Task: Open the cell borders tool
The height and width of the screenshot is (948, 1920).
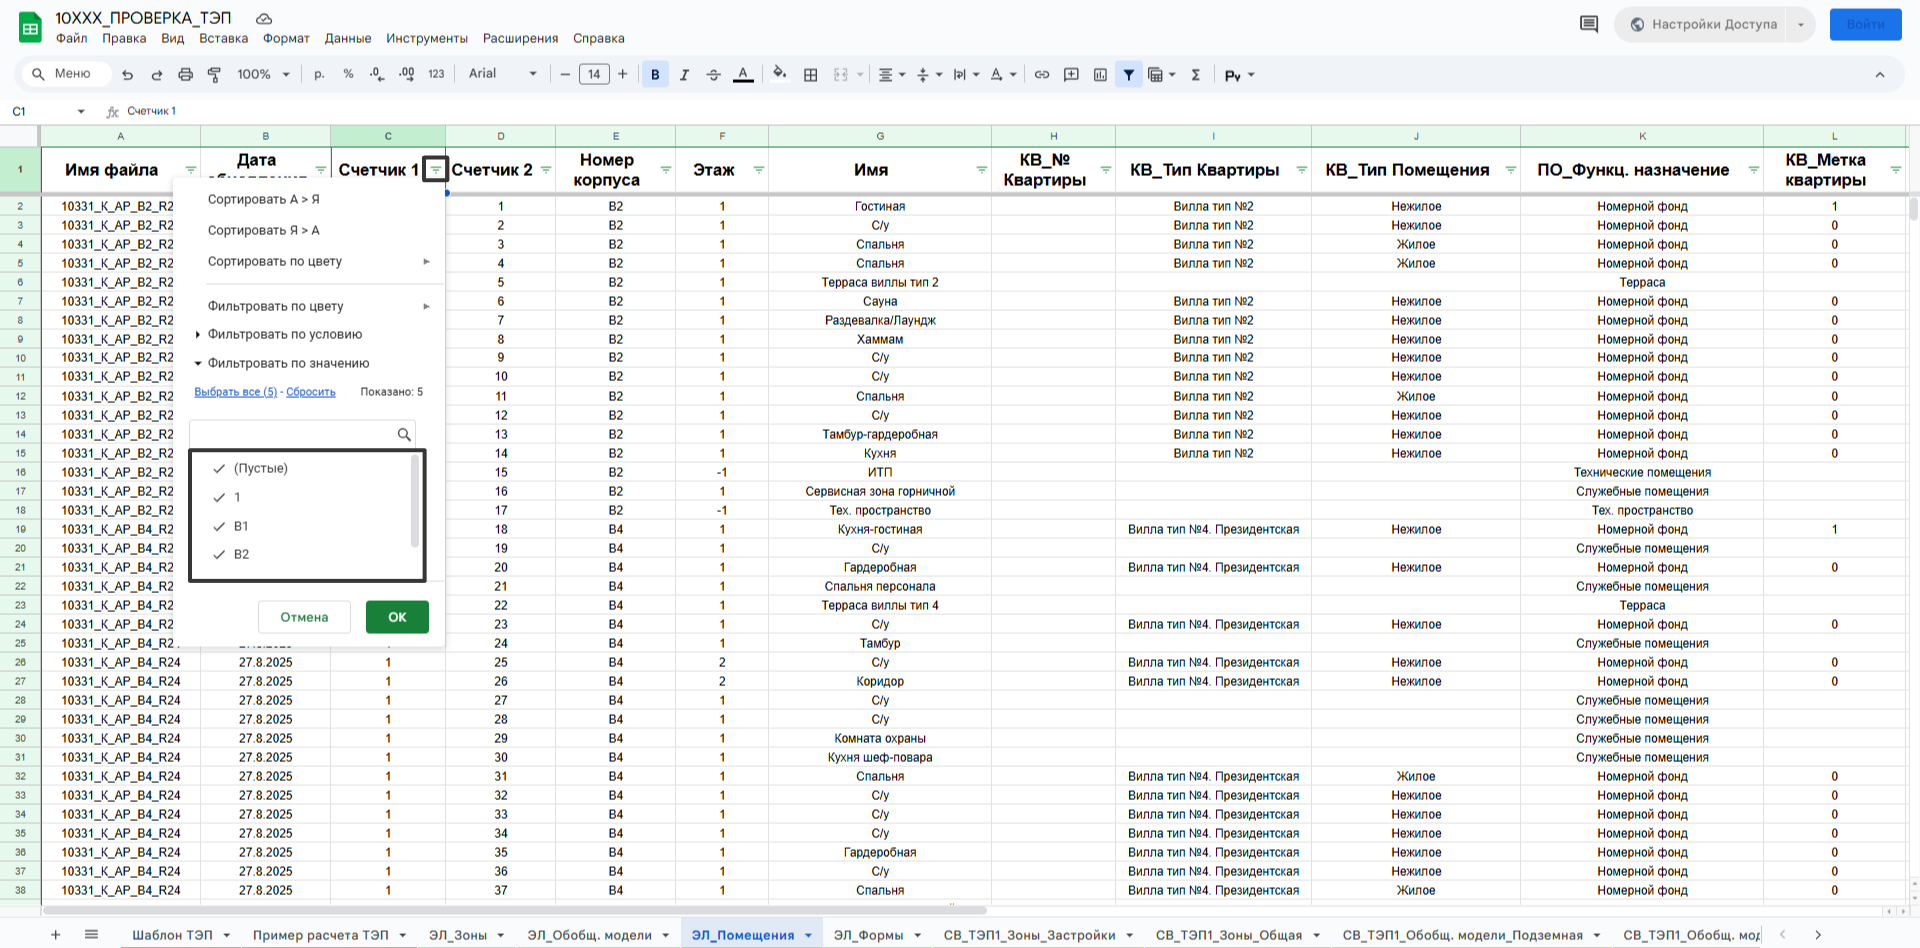Action: click(x=811, y=75)
